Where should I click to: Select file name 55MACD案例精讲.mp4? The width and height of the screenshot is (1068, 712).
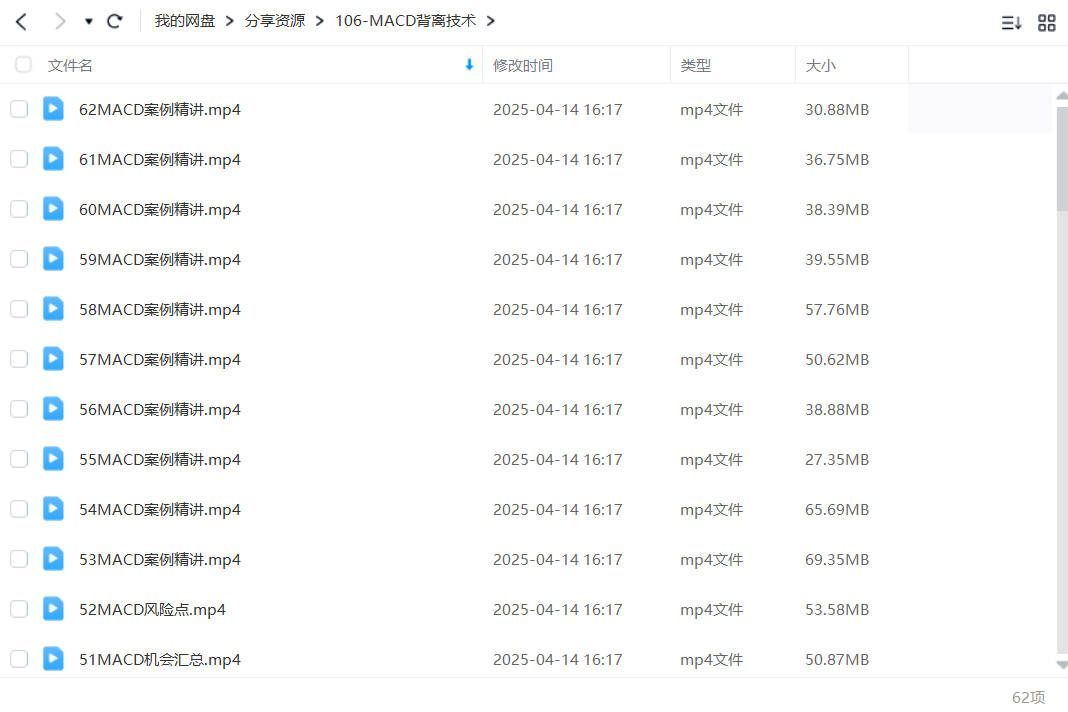pyautogui.click(x=160, y=460)
